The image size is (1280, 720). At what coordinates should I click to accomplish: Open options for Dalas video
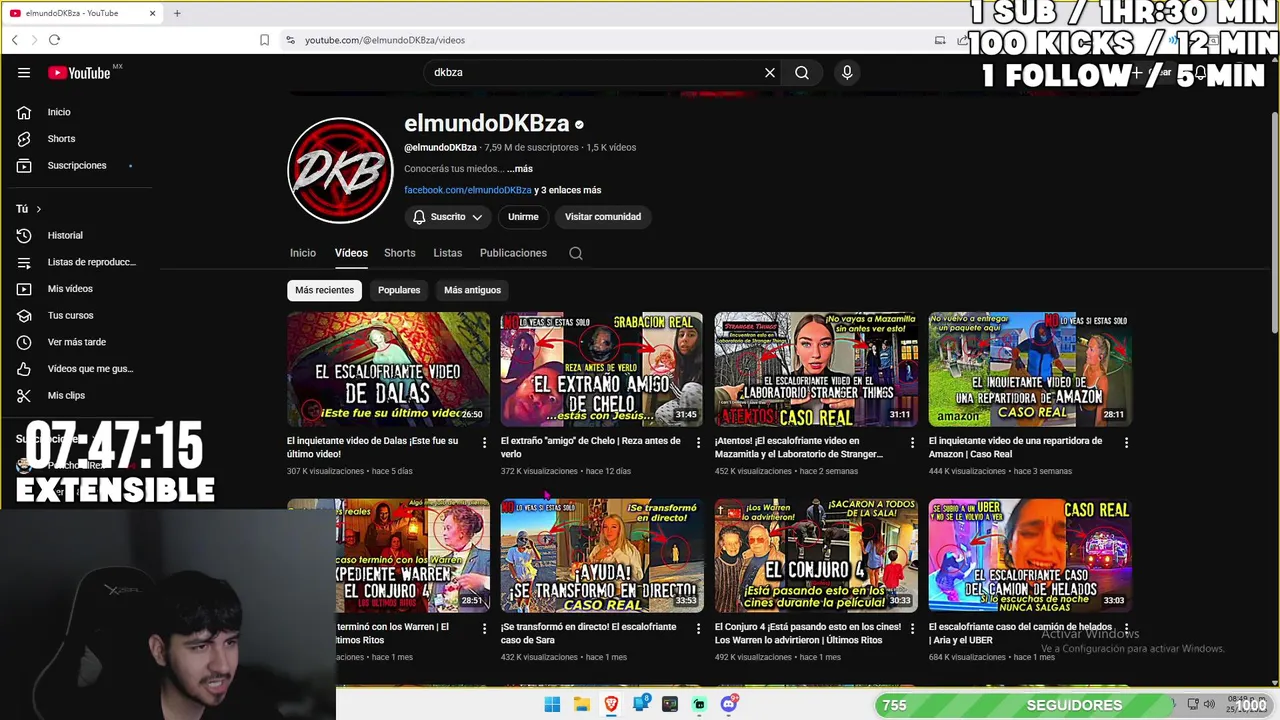485,442
